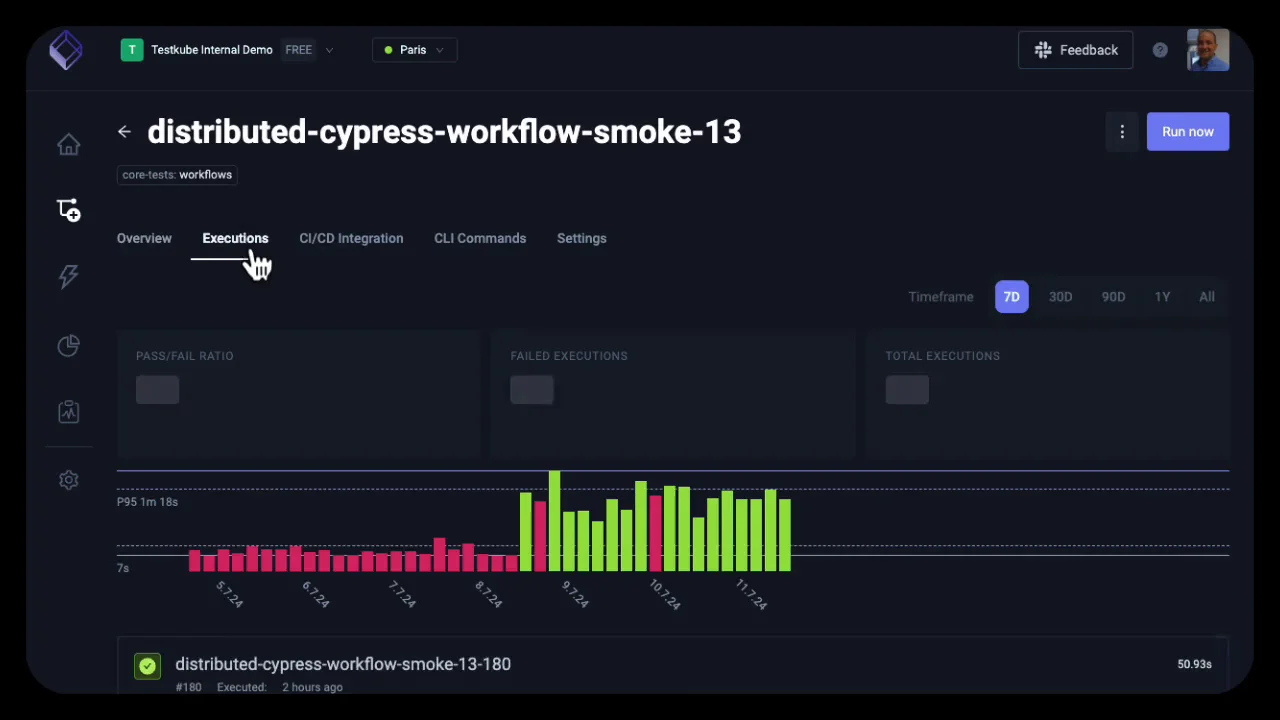Click the Pass/Fail Ratio card
The image size is (1280, 720).
(299, 394)
